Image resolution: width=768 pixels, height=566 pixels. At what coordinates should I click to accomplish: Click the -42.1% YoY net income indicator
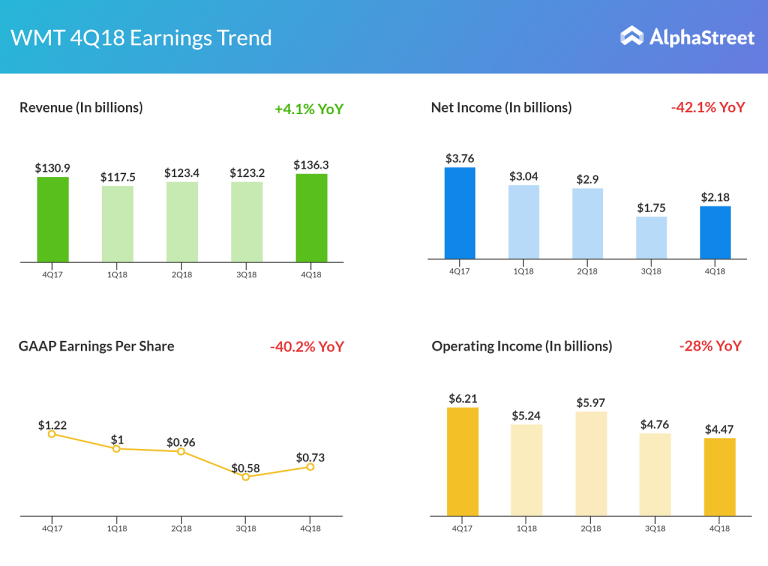[708, 107]
